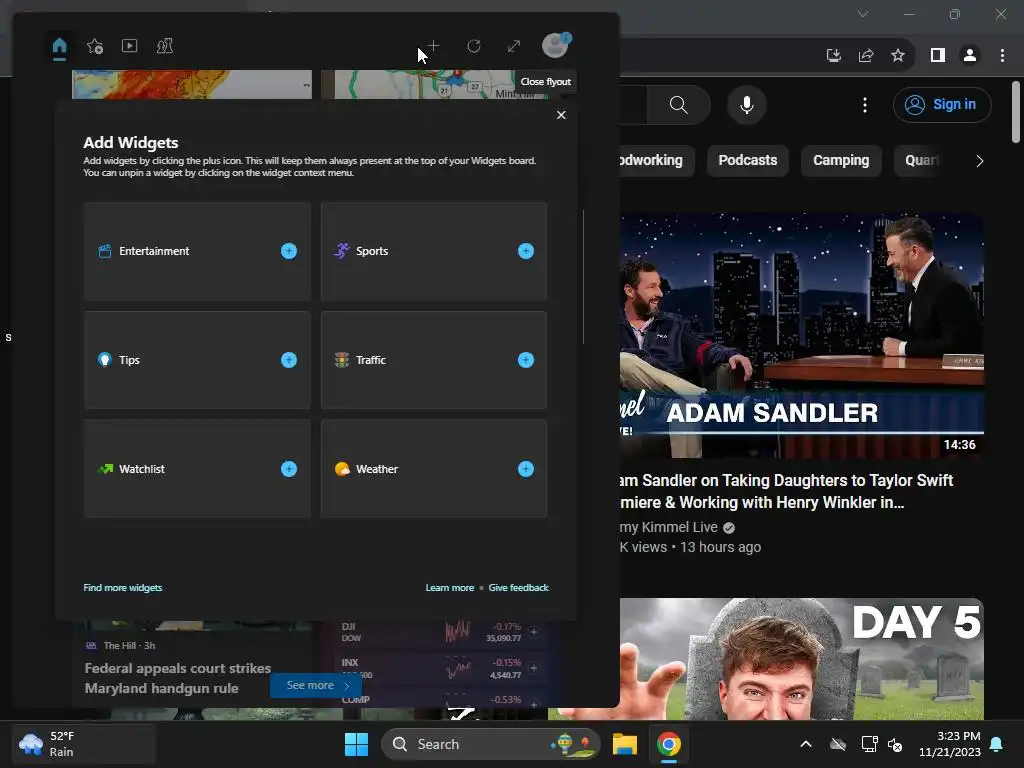This screenshot has height=768, width=1024.
Task: Click the Entertainment widget label
Action: coord(154,251)
